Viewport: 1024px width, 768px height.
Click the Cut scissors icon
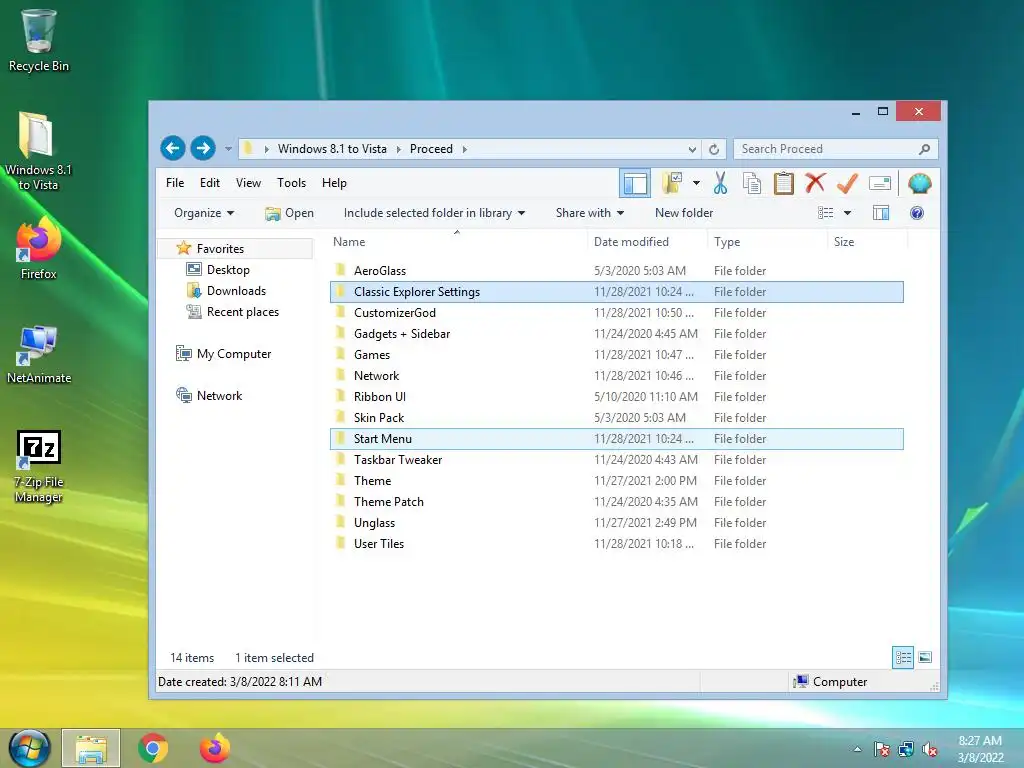[x=720, y=184]
